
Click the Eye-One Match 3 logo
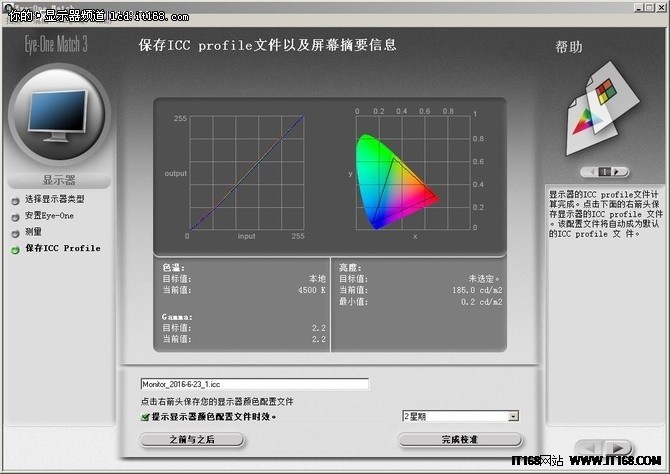56,44
